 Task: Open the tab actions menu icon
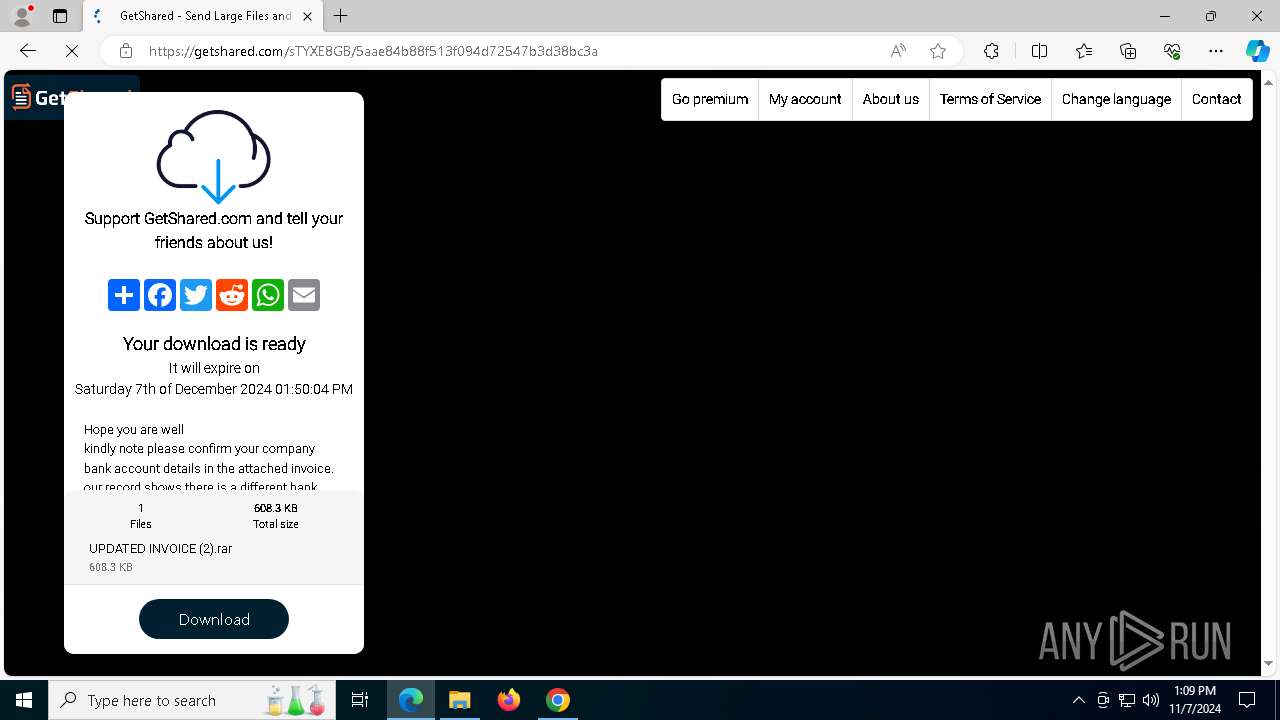coord(60,16)
